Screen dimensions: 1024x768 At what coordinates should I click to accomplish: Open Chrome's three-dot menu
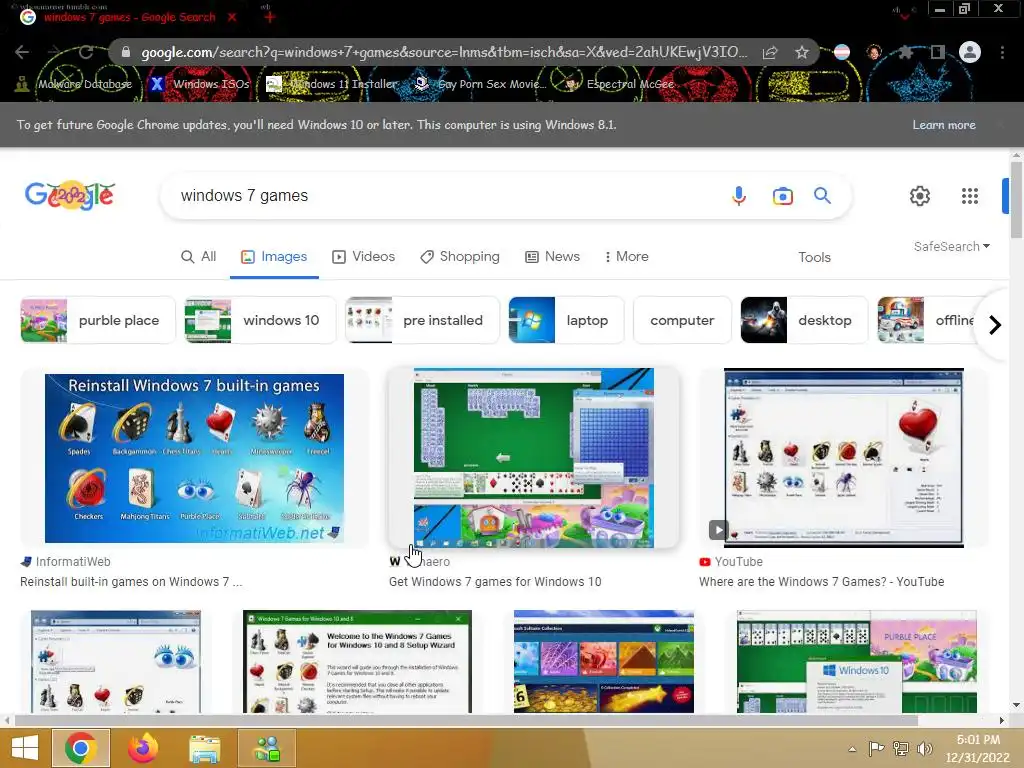coord(1002,52)
